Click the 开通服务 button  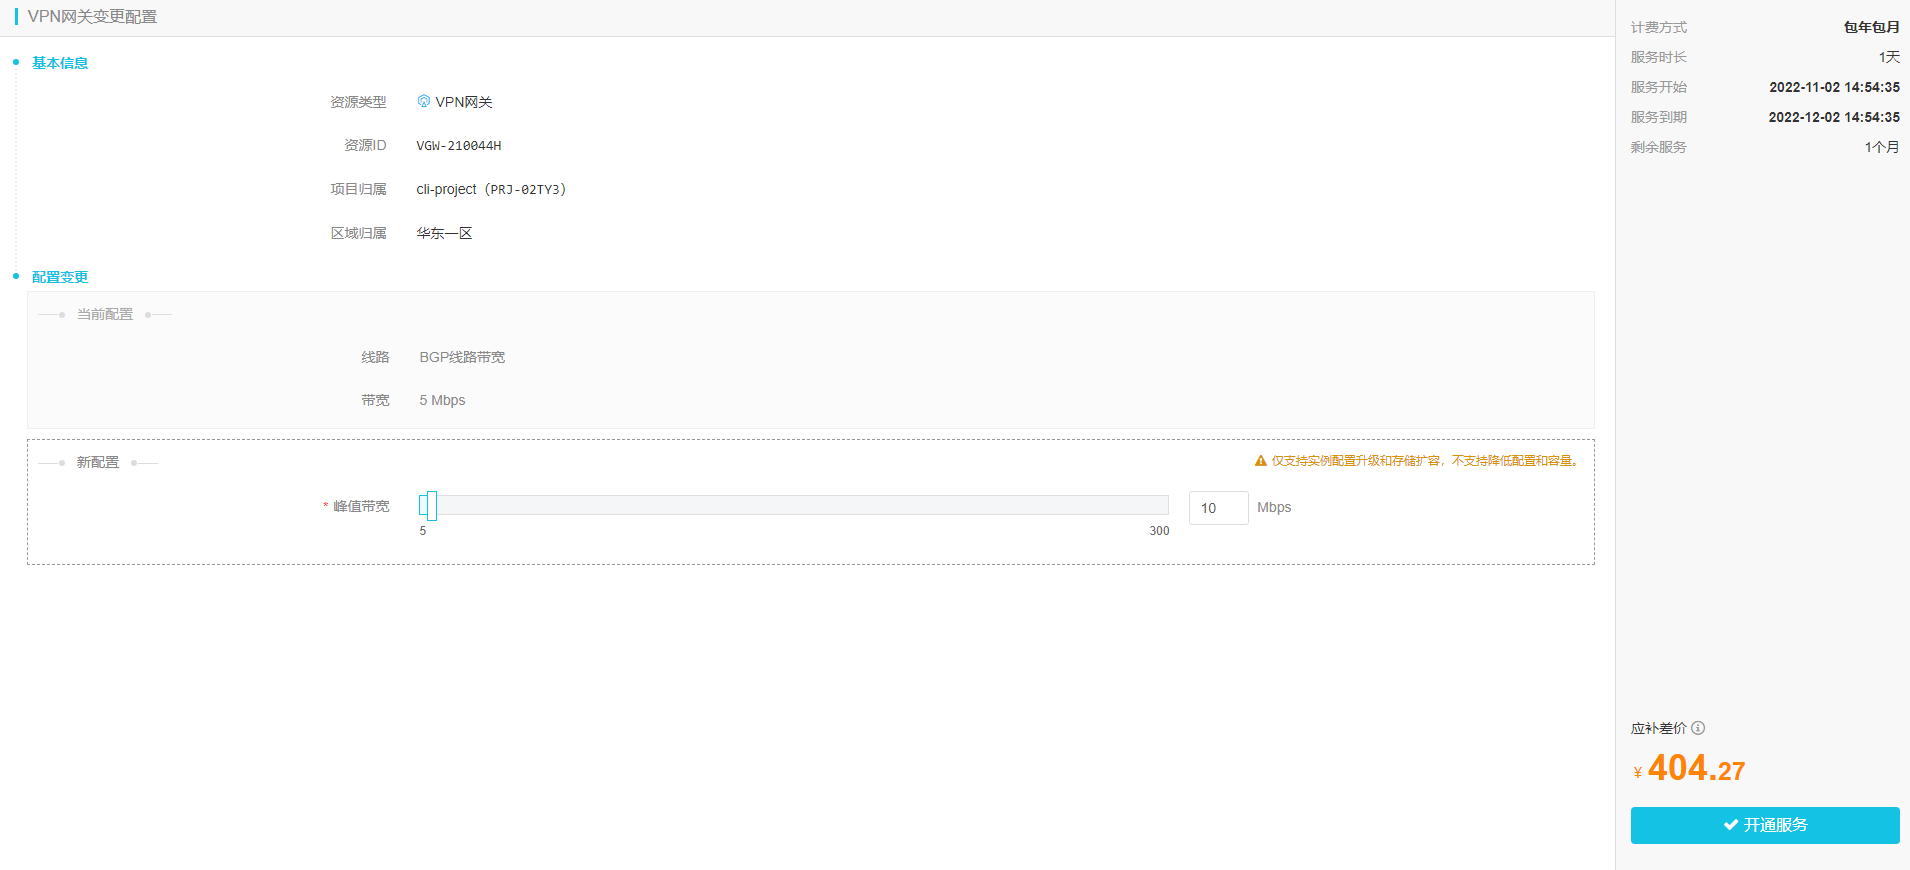point(1765,825)
